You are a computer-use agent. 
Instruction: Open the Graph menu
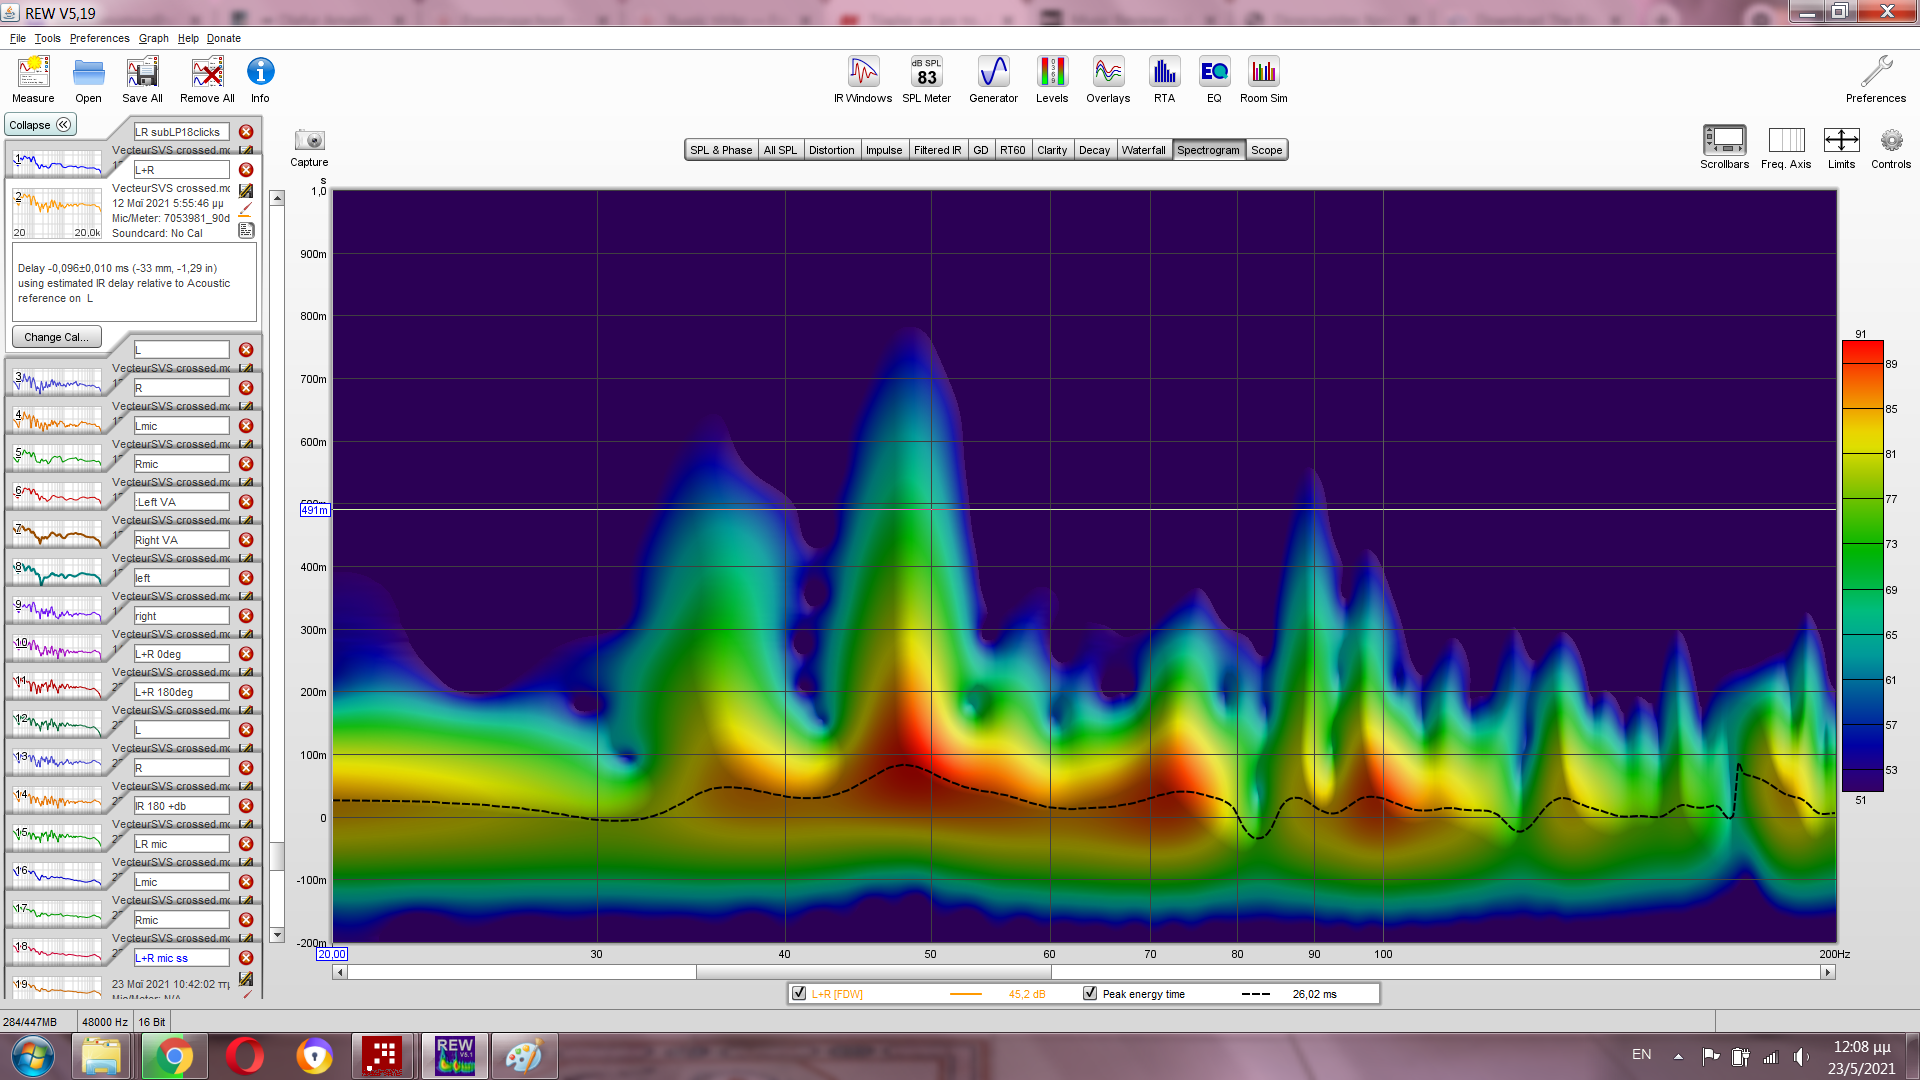click(x=153, y=38)
